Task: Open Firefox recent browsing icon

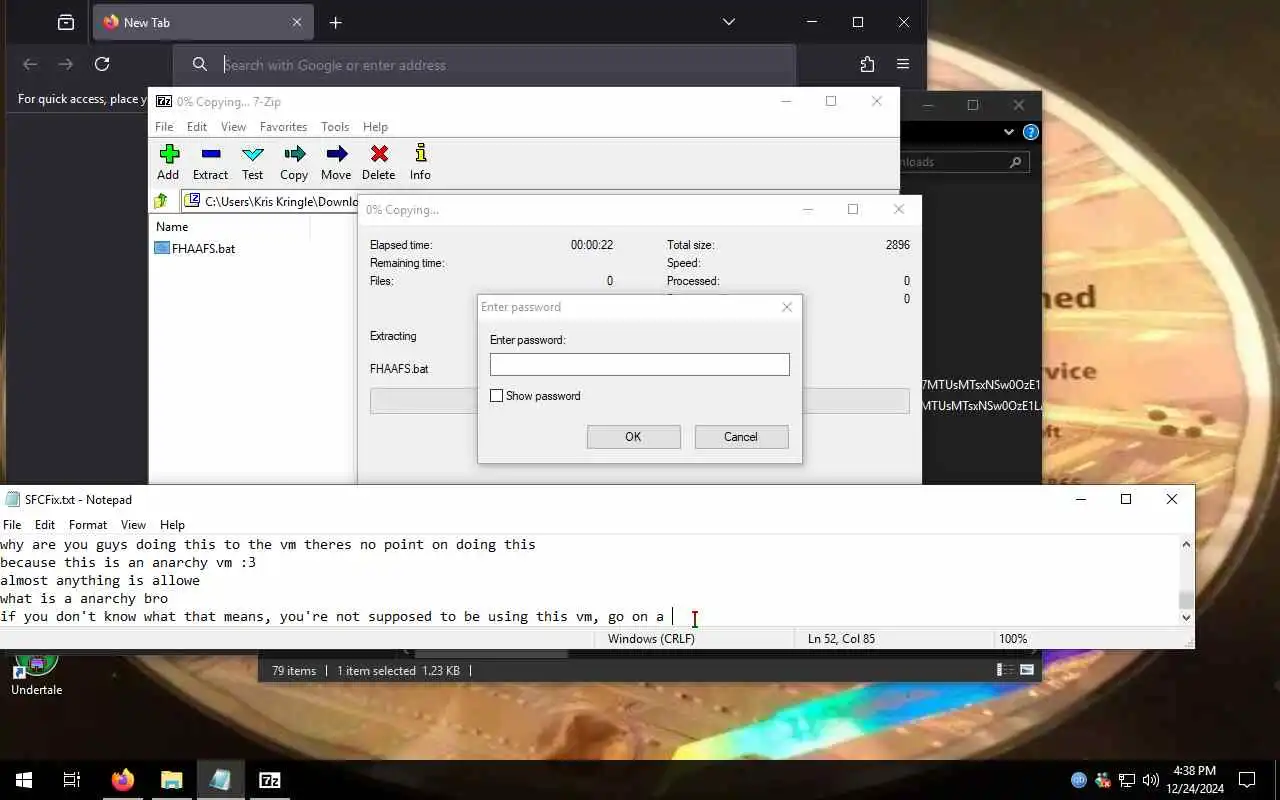Action: coord(66,22)
